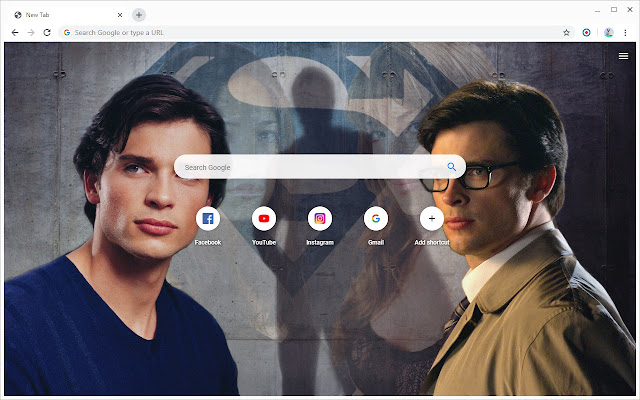The image size is (640, 400).
Task: Maximize the browser window
Action: coord(614,9)
